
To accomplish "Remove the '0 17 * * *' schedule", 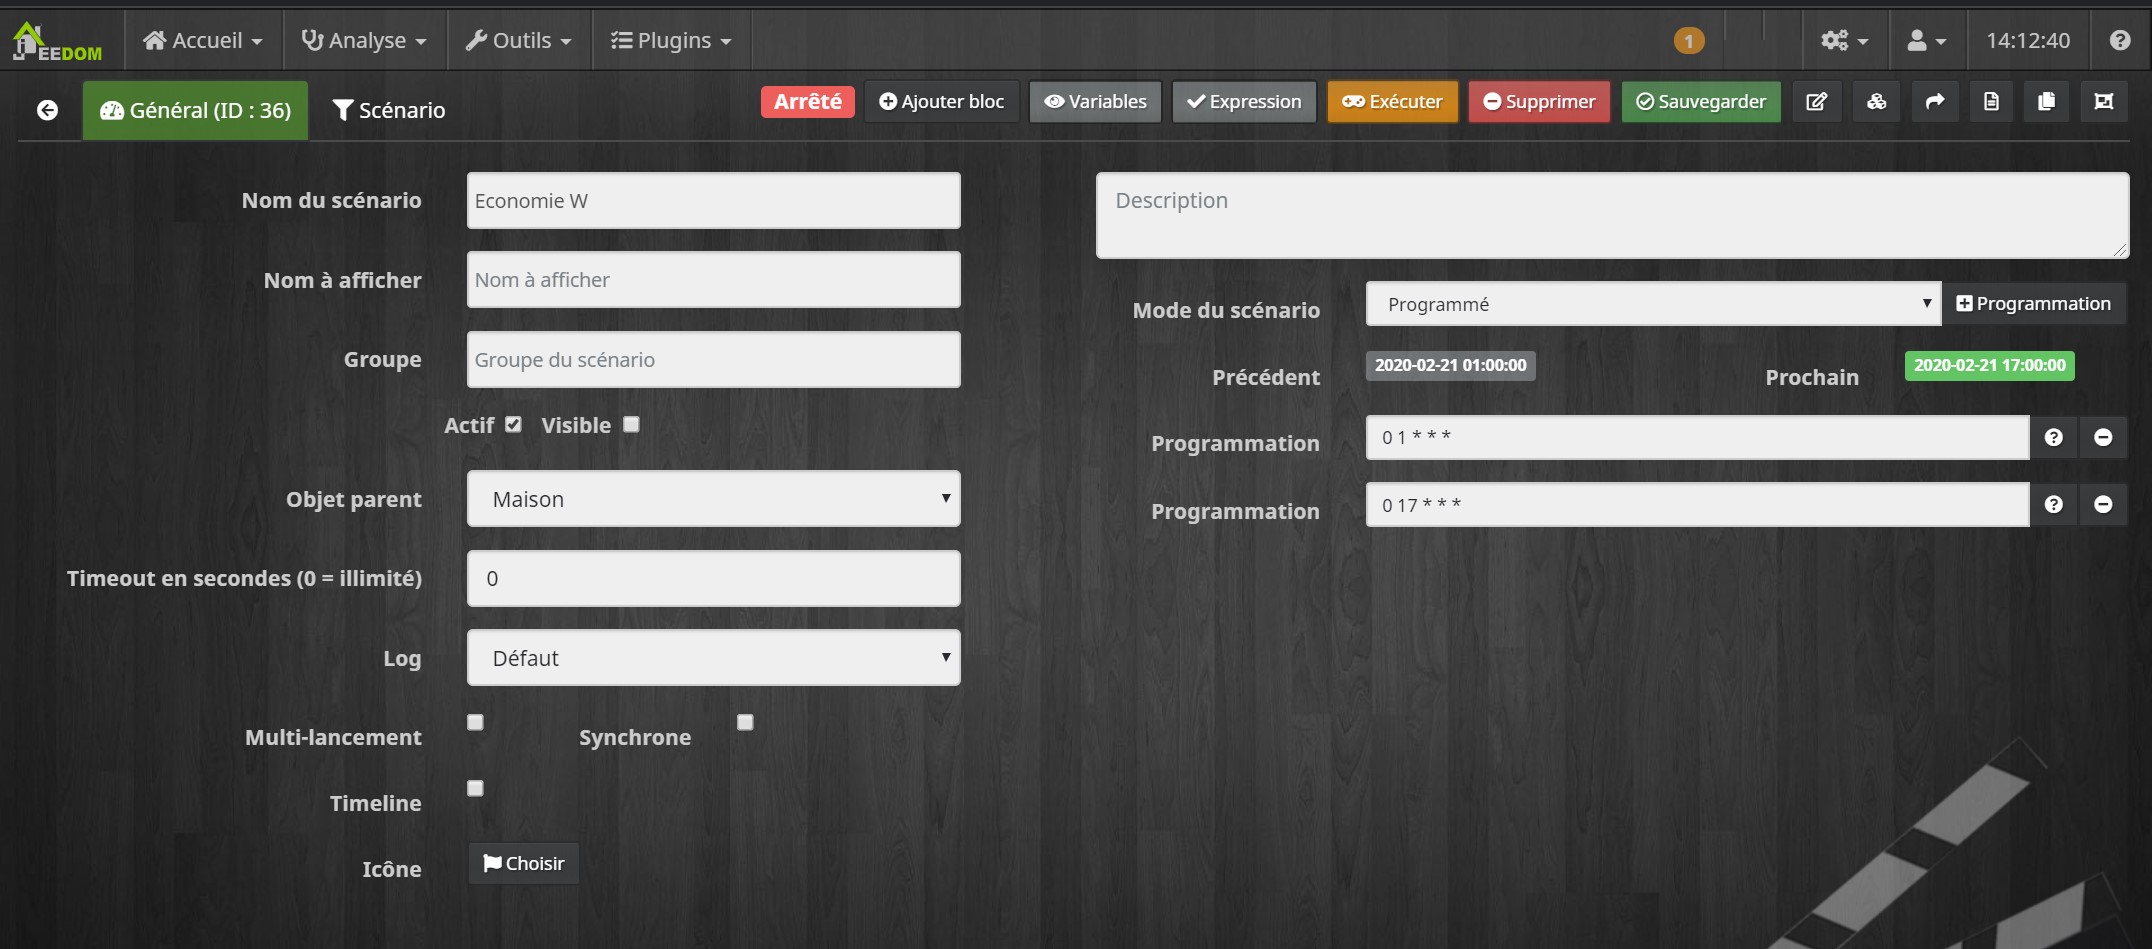I will point(2103,505).
